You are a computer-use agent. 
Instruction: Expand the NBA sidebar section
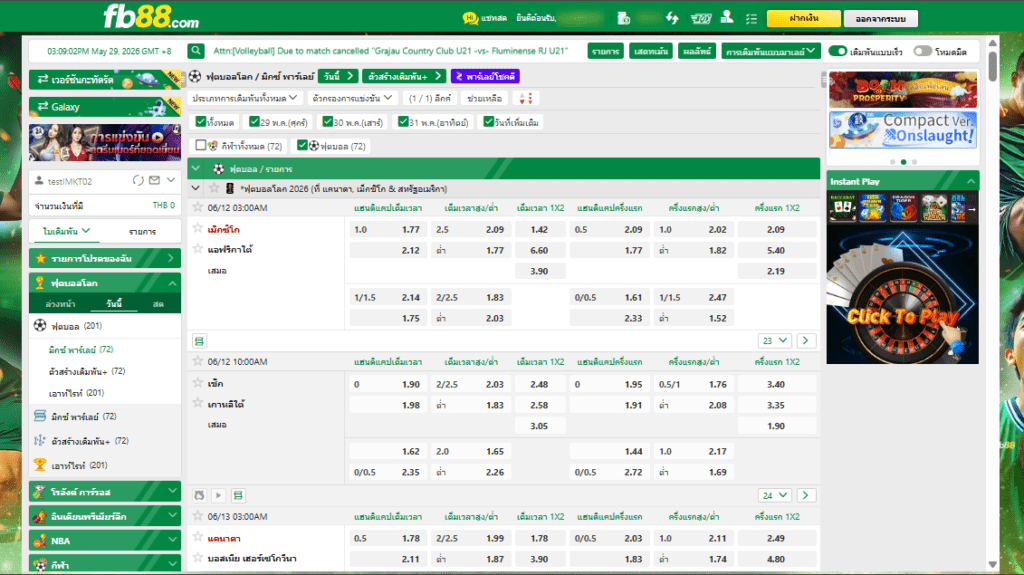(x=105, y=540)
